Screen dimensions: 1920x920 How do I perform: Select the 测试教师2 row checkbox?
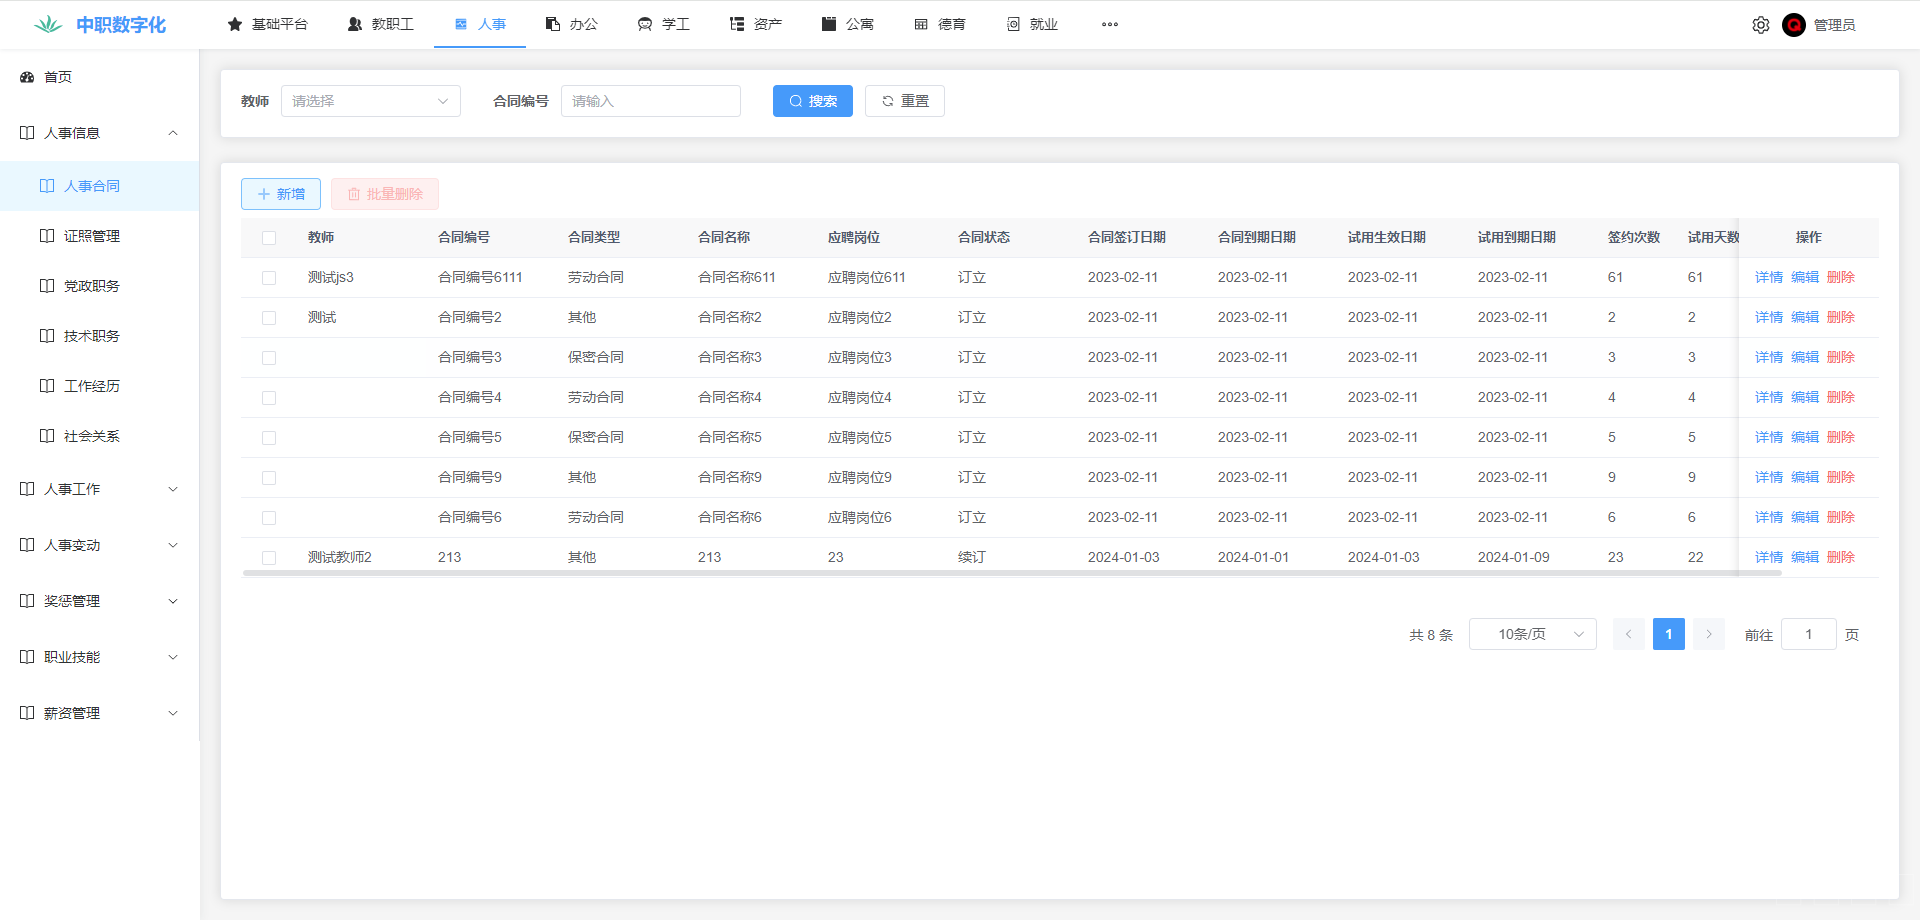pos(269,558)
